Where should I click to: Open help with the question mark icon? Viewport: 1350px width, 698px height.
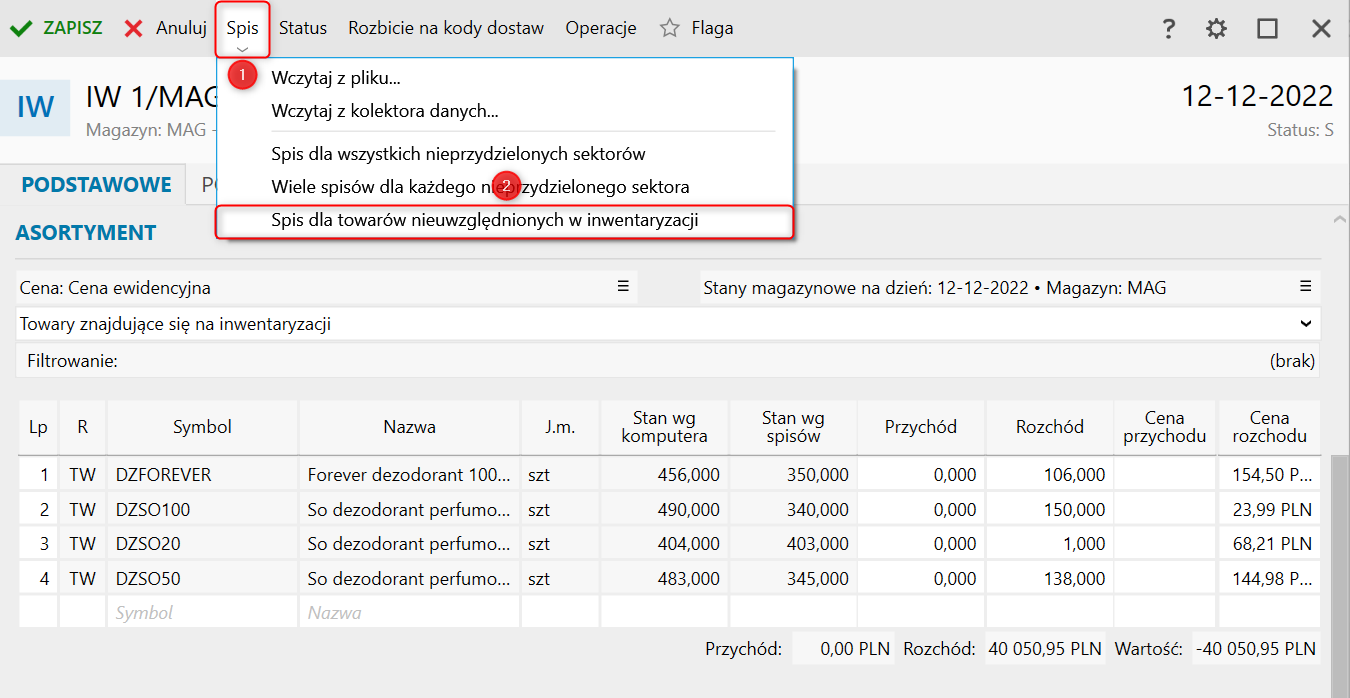(1168, 29)
